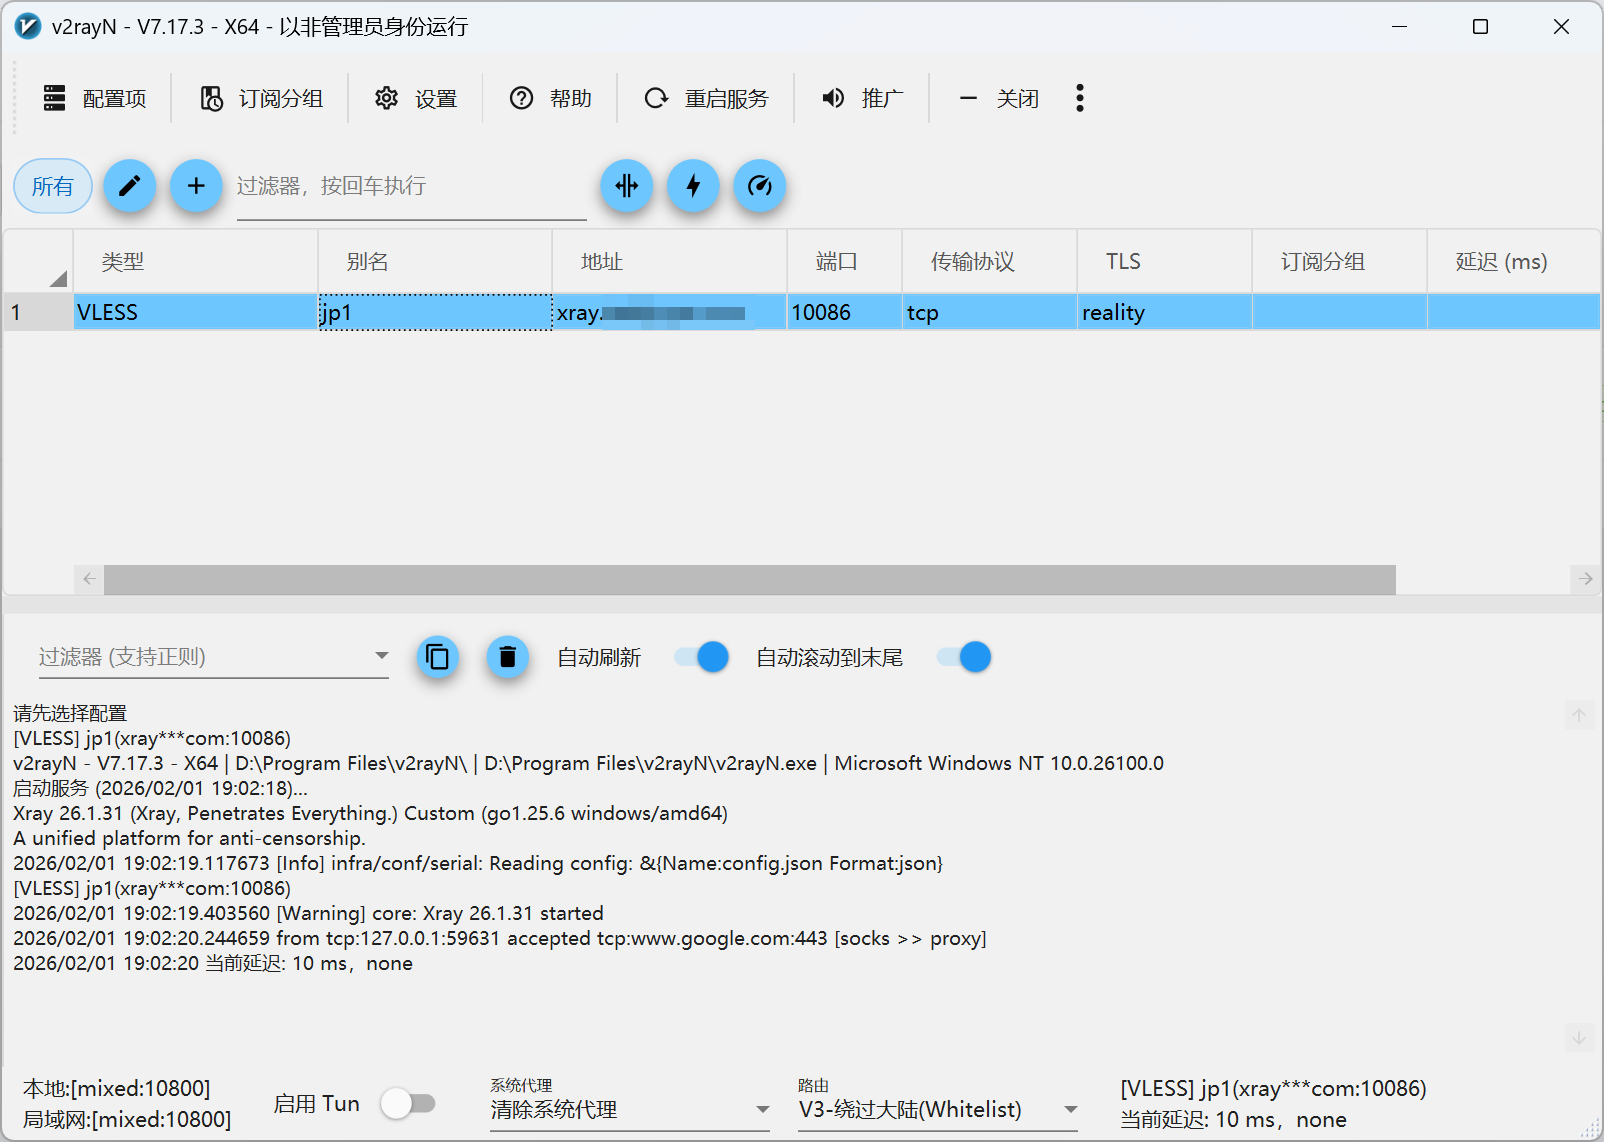
Task: Open the 路由 V3-绕过大陆(Whitelist) dropdown
Action: tap(938, 1109)
